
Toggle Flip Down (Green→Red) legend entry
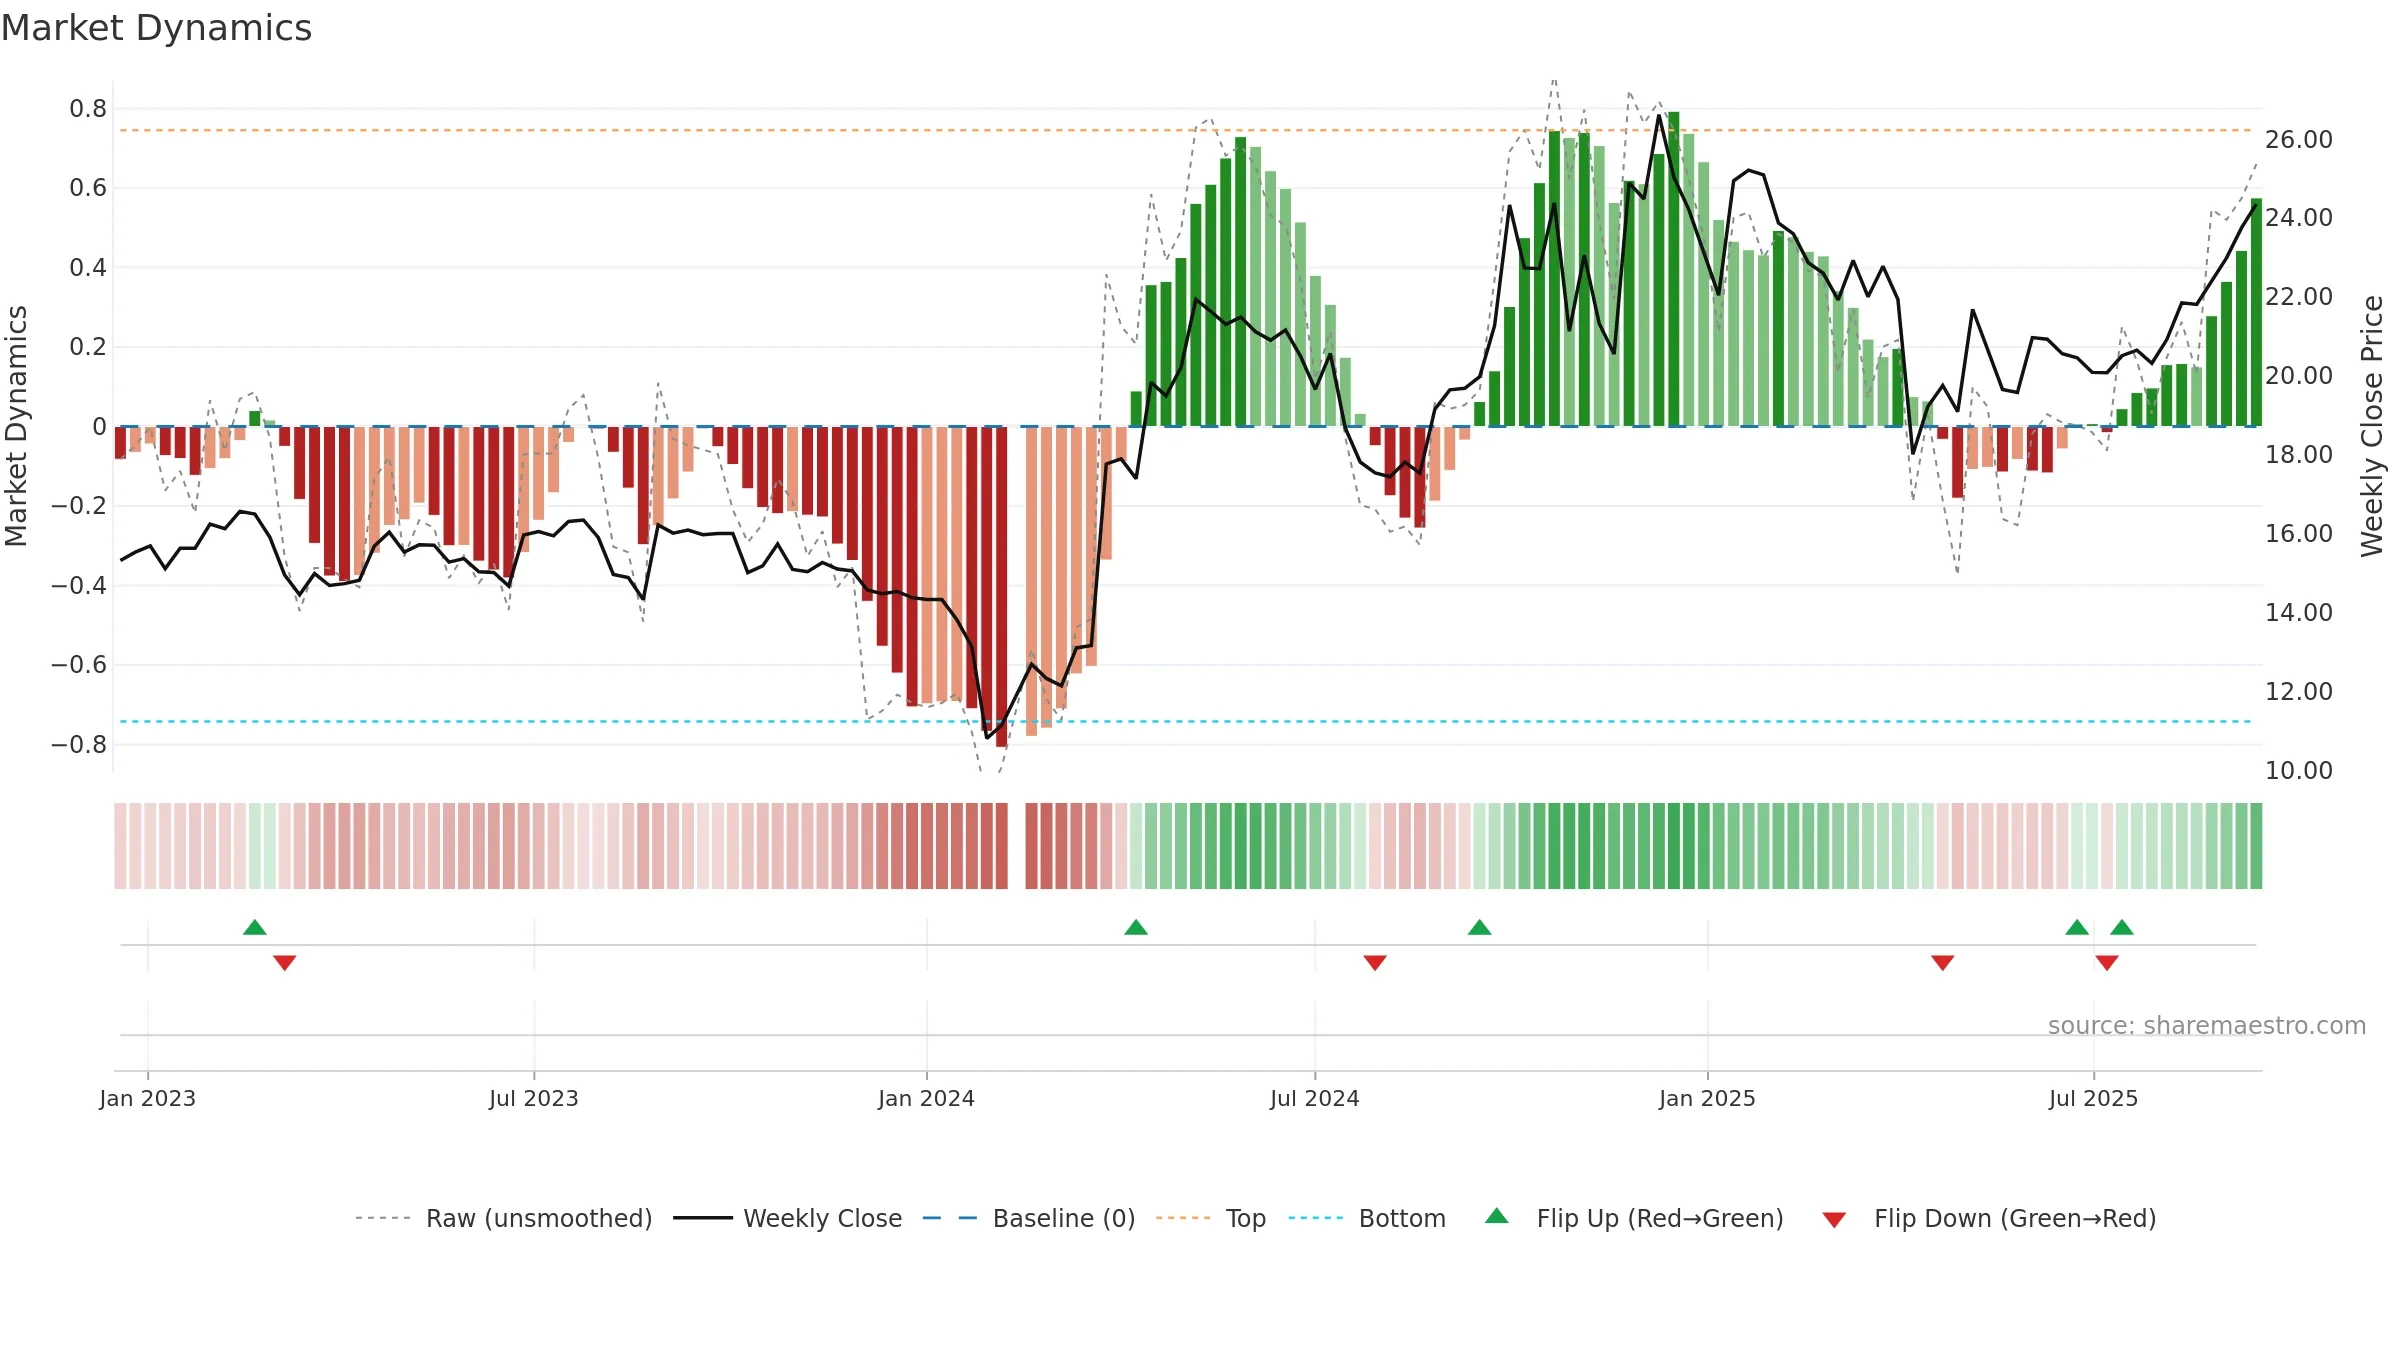(x=1988, y=1218)
